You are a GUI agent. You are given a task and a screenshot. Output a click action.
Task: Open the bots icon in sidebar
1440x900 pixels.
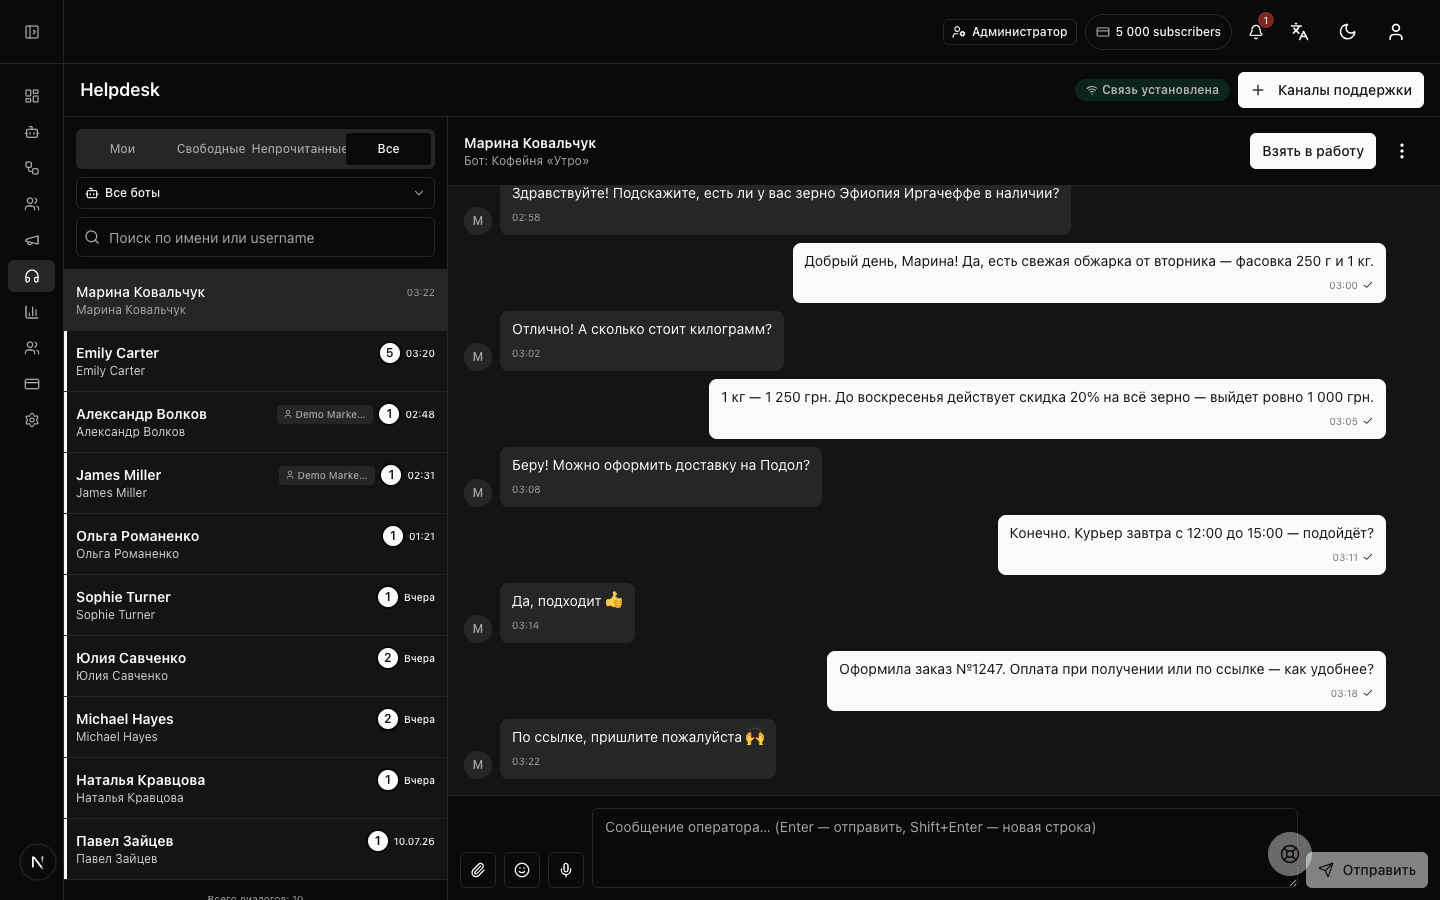point(32,132)
